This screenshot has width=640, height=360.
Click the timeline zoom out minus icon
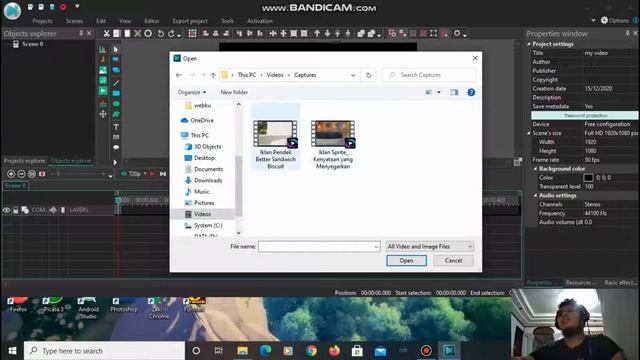(x=21, y=174)
